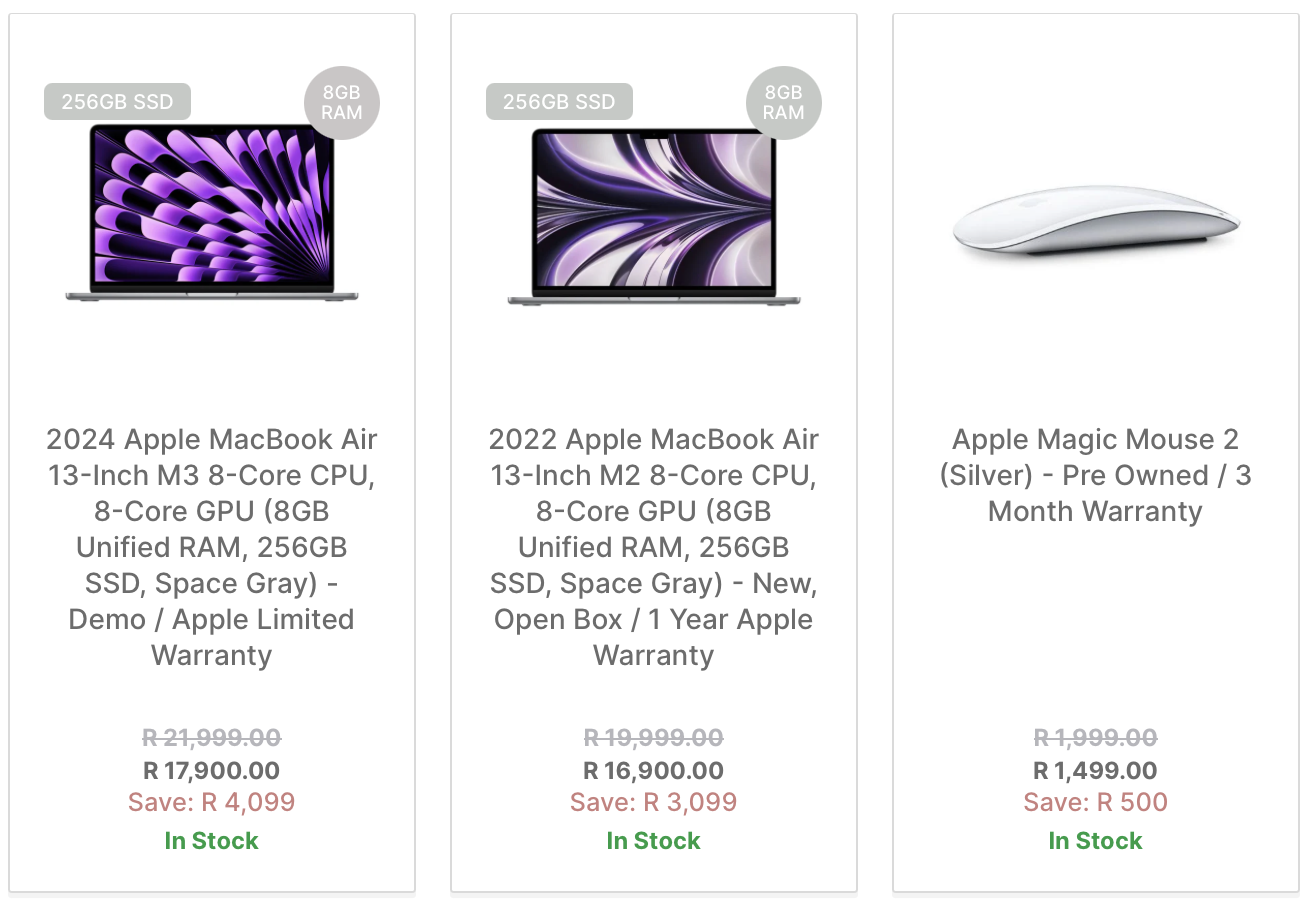The width and height of the screenshot is (1310, 904).
Task: Click the crossed-out R 1,999.00 price
Action: (1095, 738)
